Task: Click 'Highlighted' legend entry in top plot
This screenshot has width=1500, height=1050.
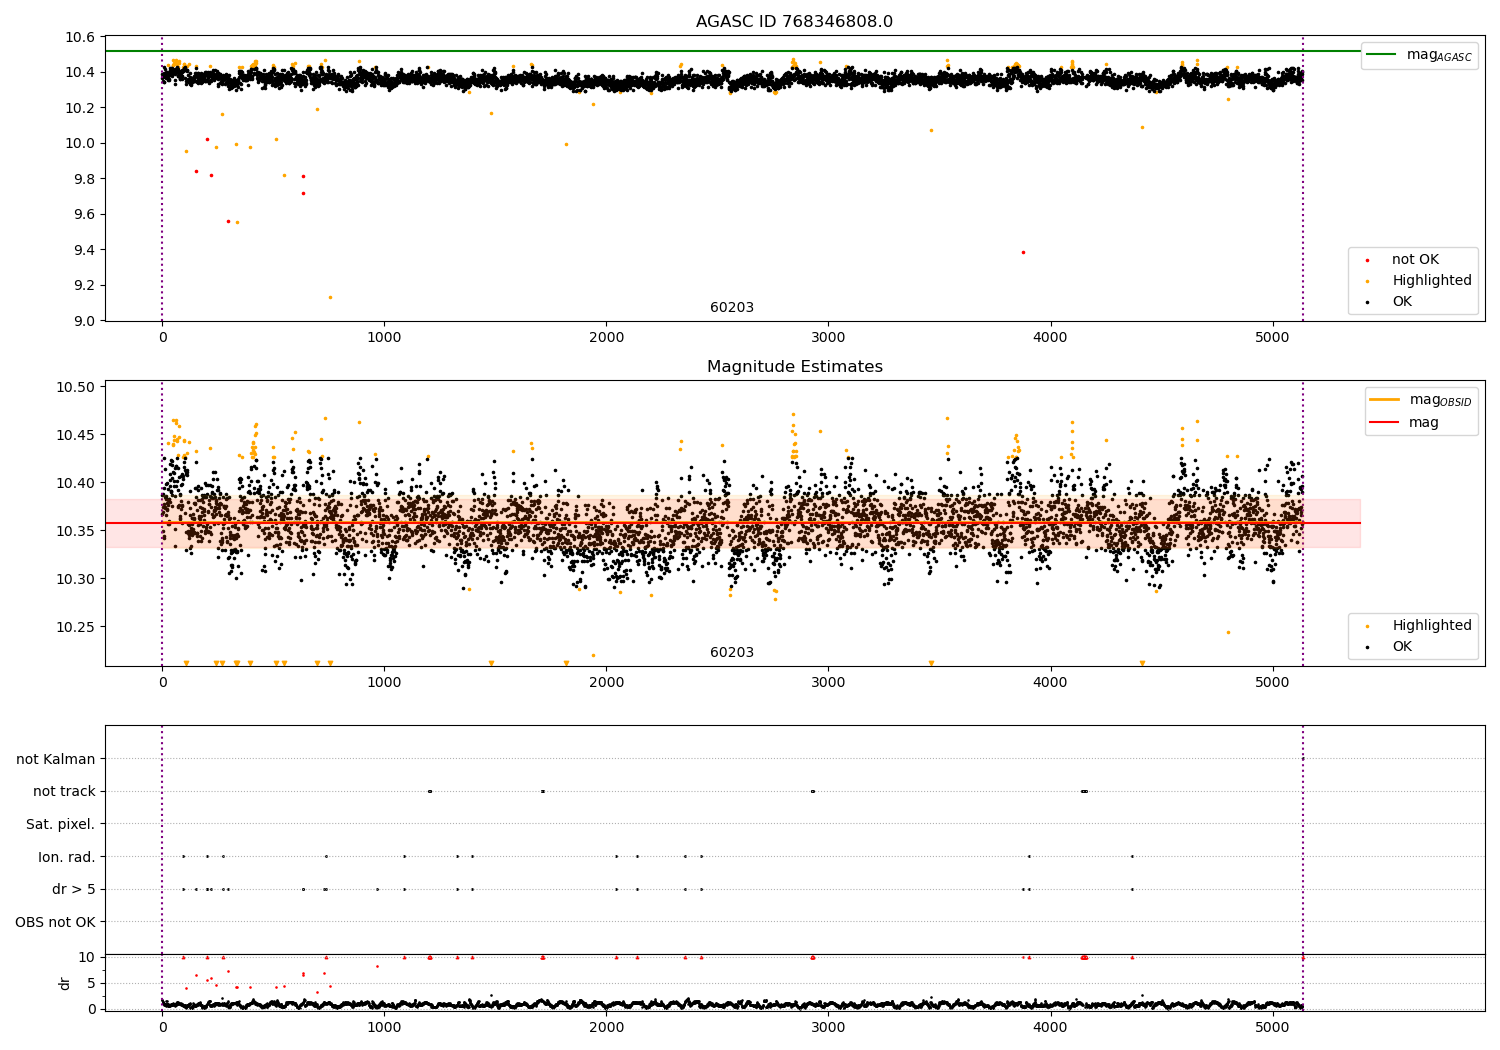Action: click(1432, 281)
